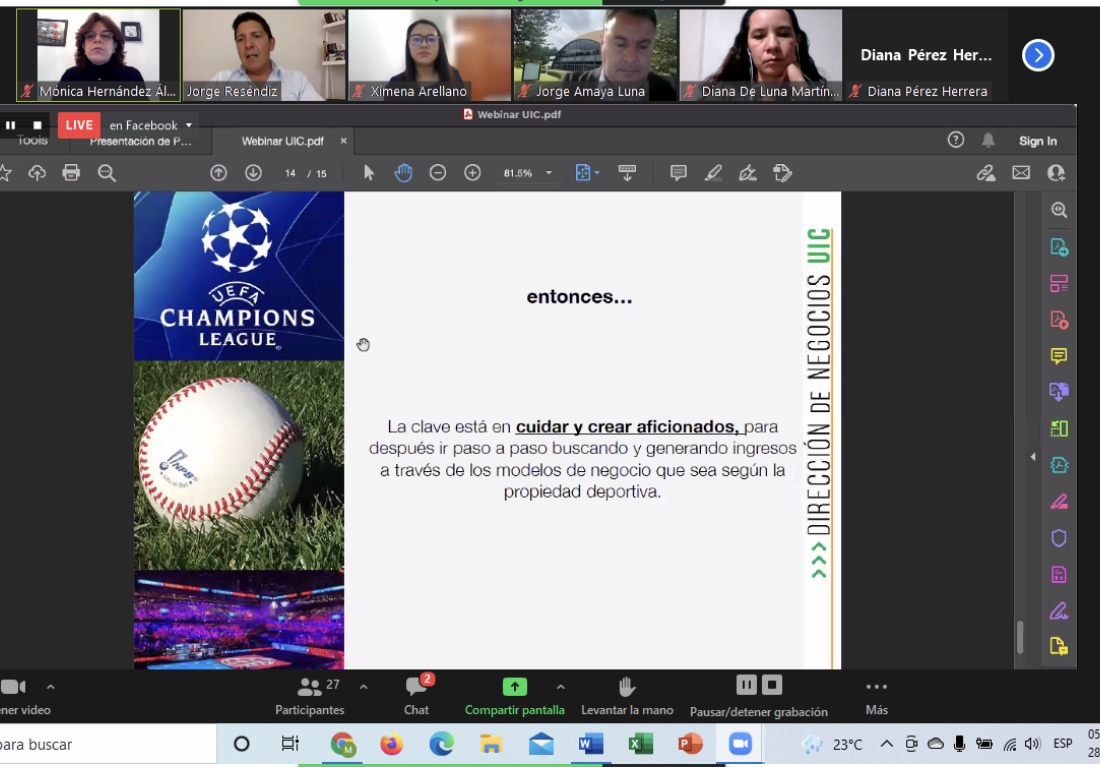Open the share with others person icon
Screen dimensions: 1100x767
(1056, 173)
